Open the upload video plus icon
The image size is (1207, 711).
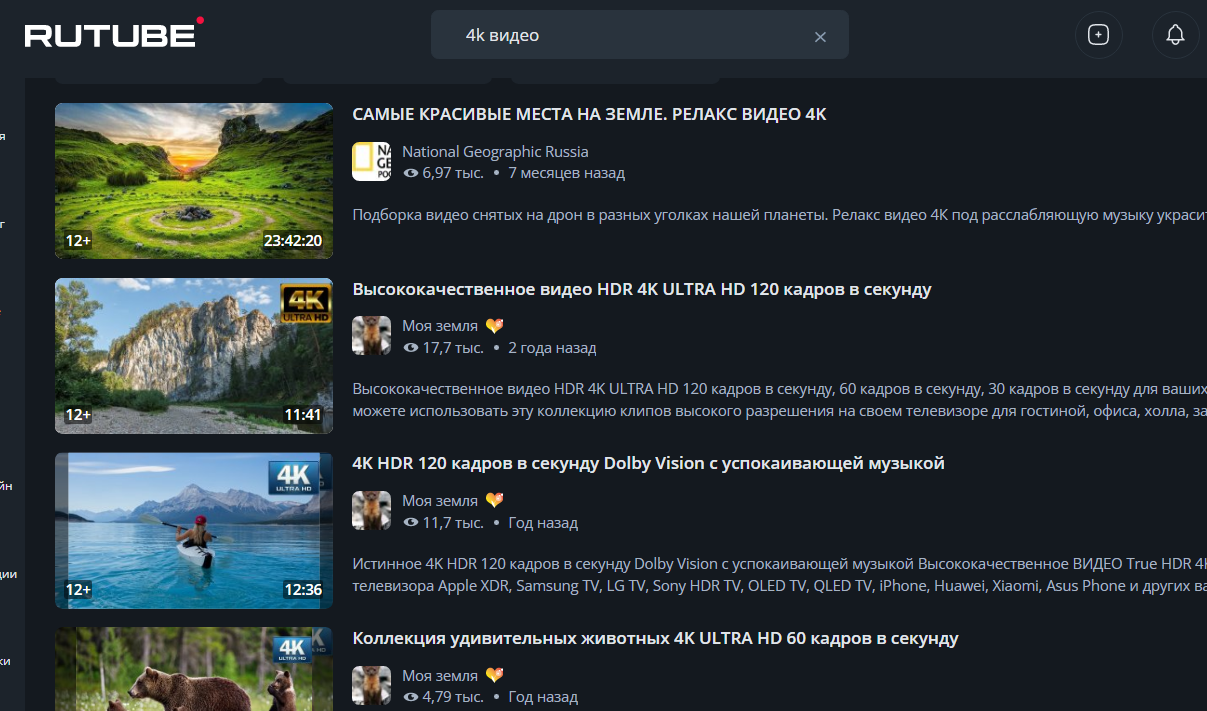[1098, 35]
